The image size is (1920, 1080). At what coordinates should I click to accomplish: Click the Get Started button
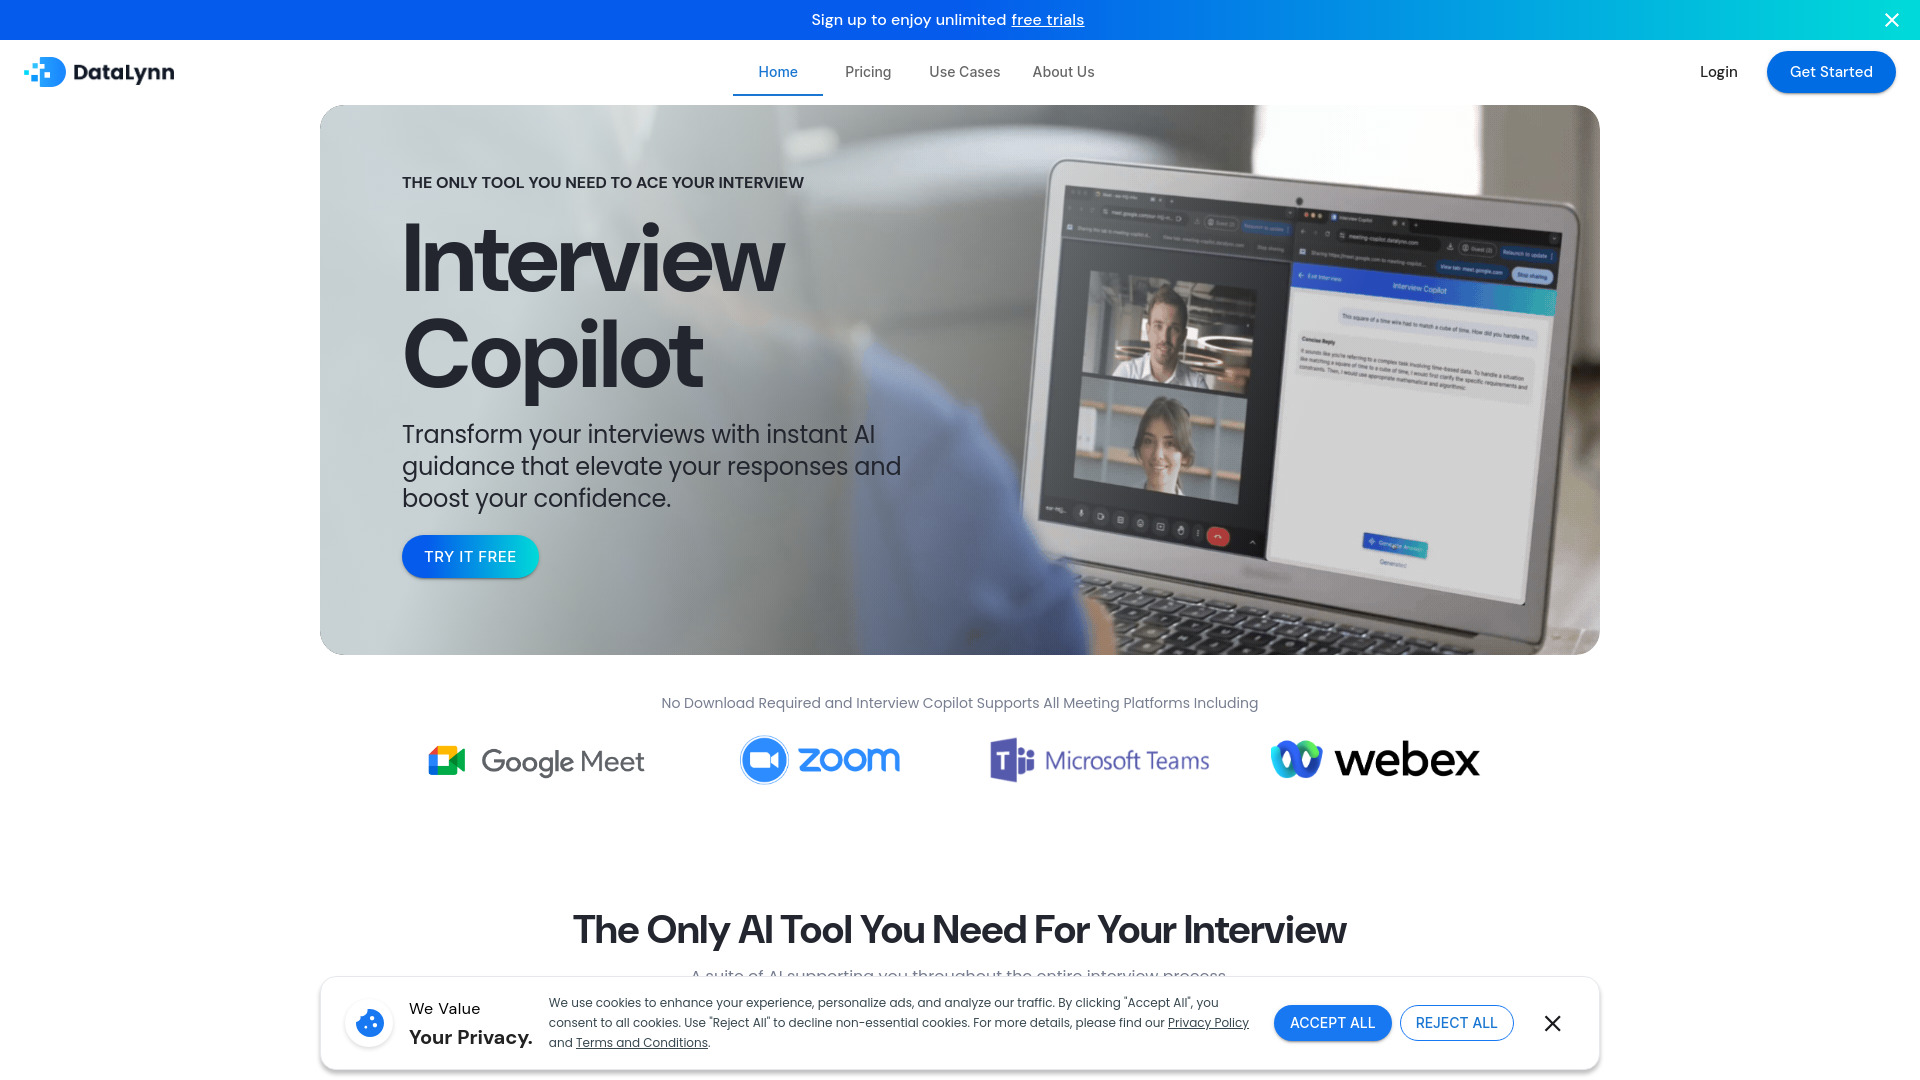pos(1830,71)
